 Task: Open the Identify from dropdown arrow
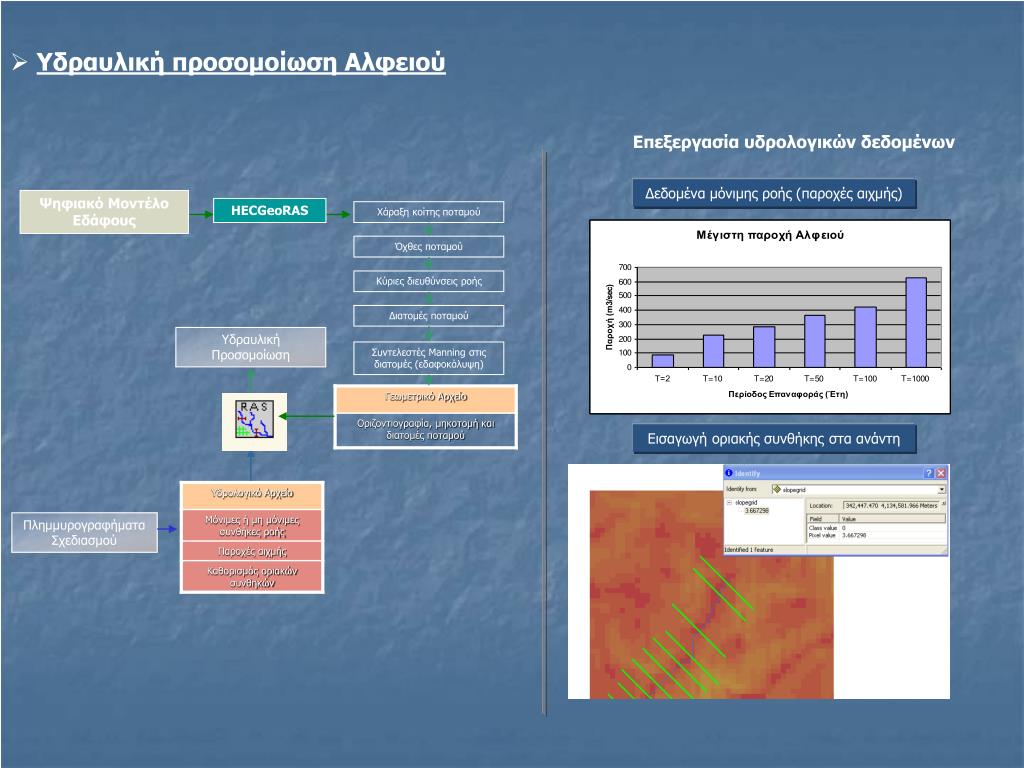click(941, 489)
